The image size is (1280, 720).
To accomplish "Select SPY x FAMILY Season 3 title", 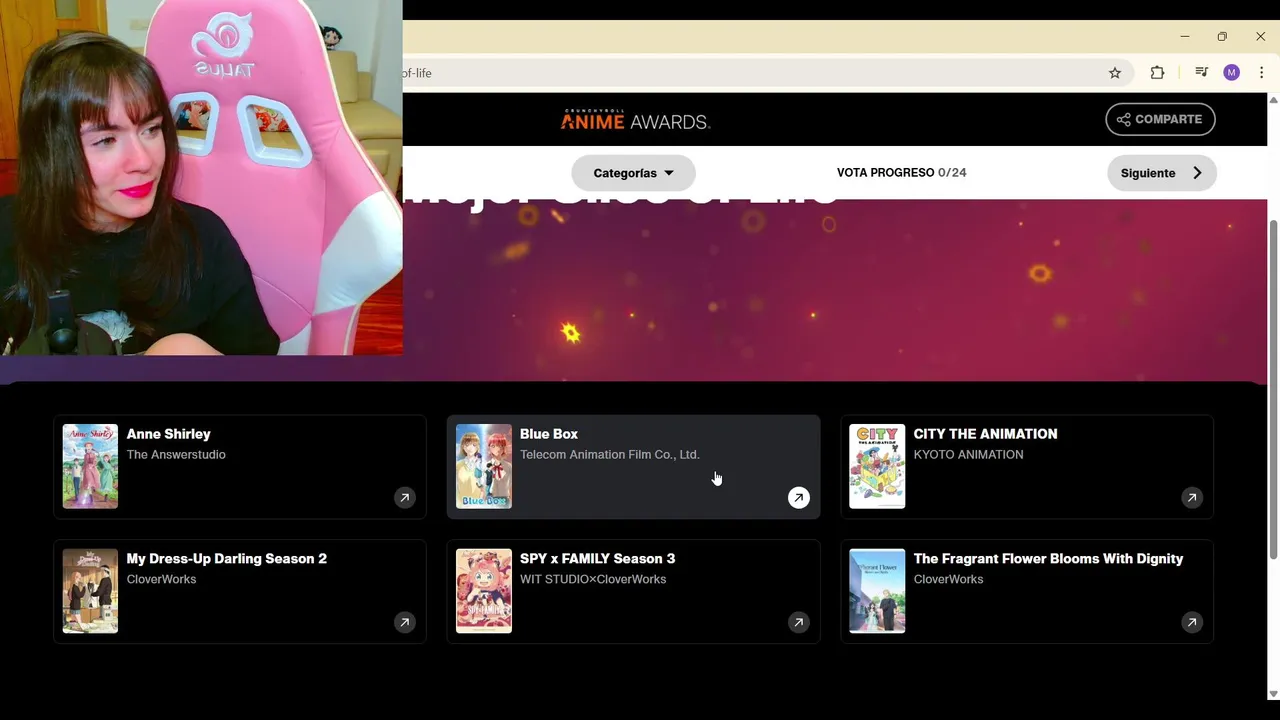I will 597,559.
